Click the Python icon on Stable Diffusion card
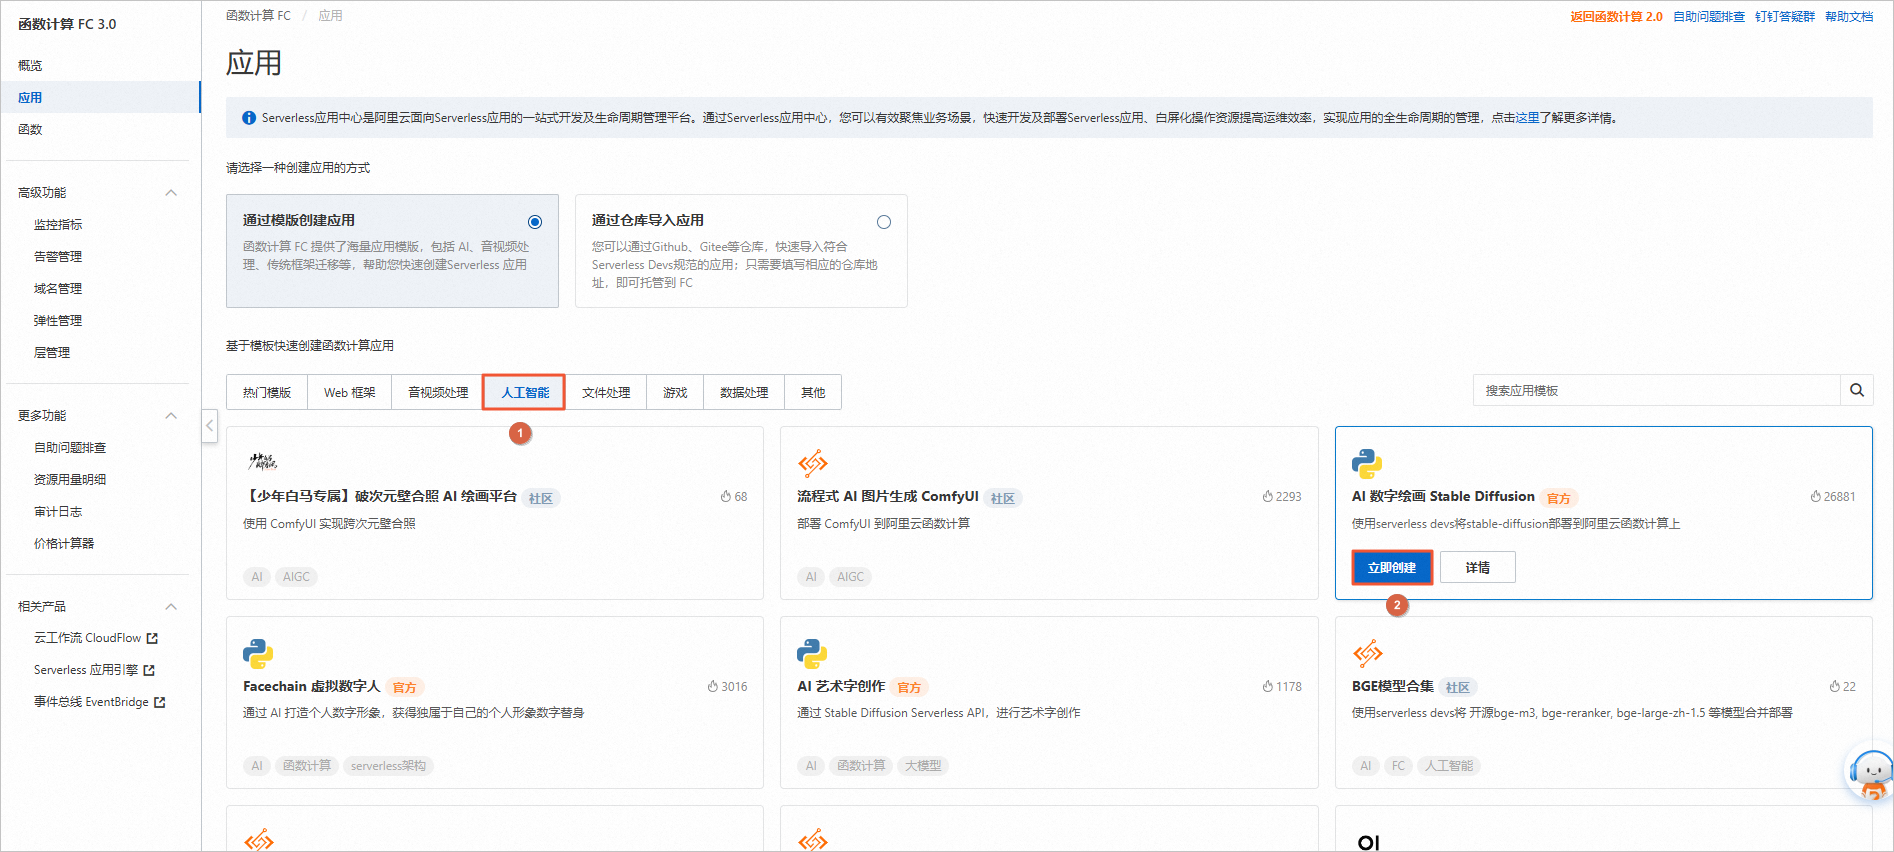 (1367, 464)
